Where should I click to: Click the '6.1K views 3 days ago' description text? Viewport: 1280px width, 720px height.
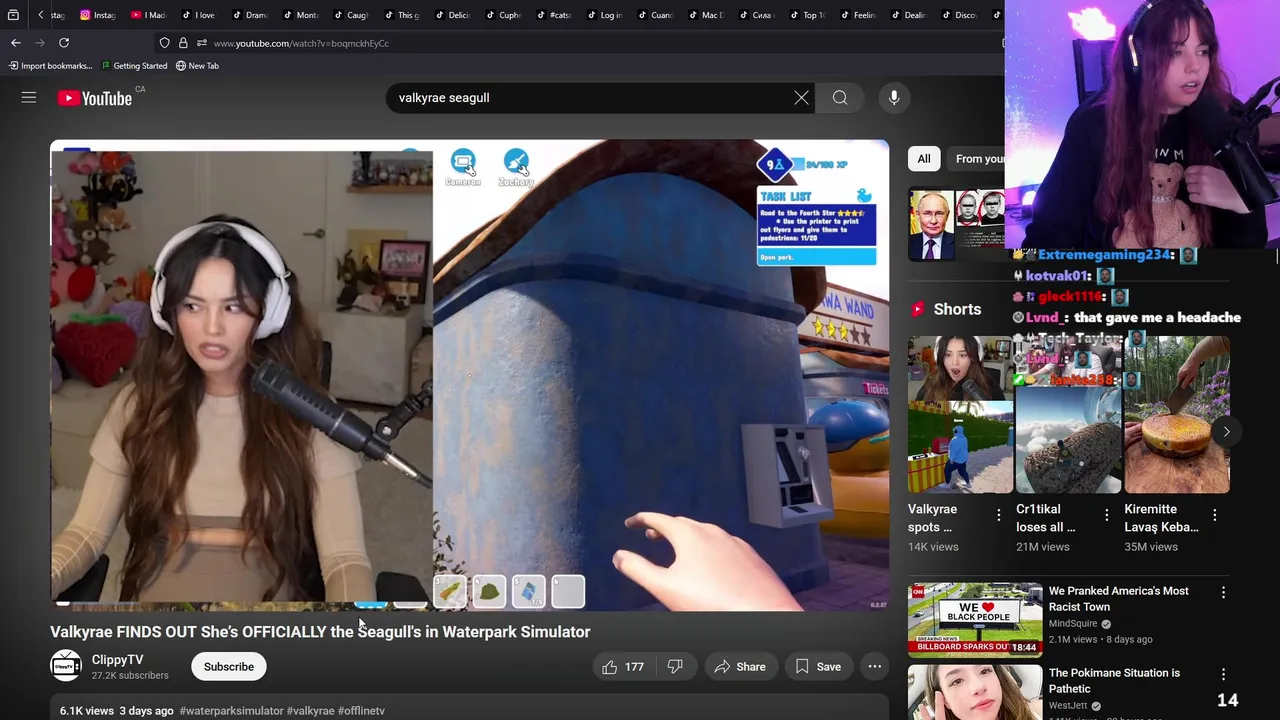click(116, 711)
